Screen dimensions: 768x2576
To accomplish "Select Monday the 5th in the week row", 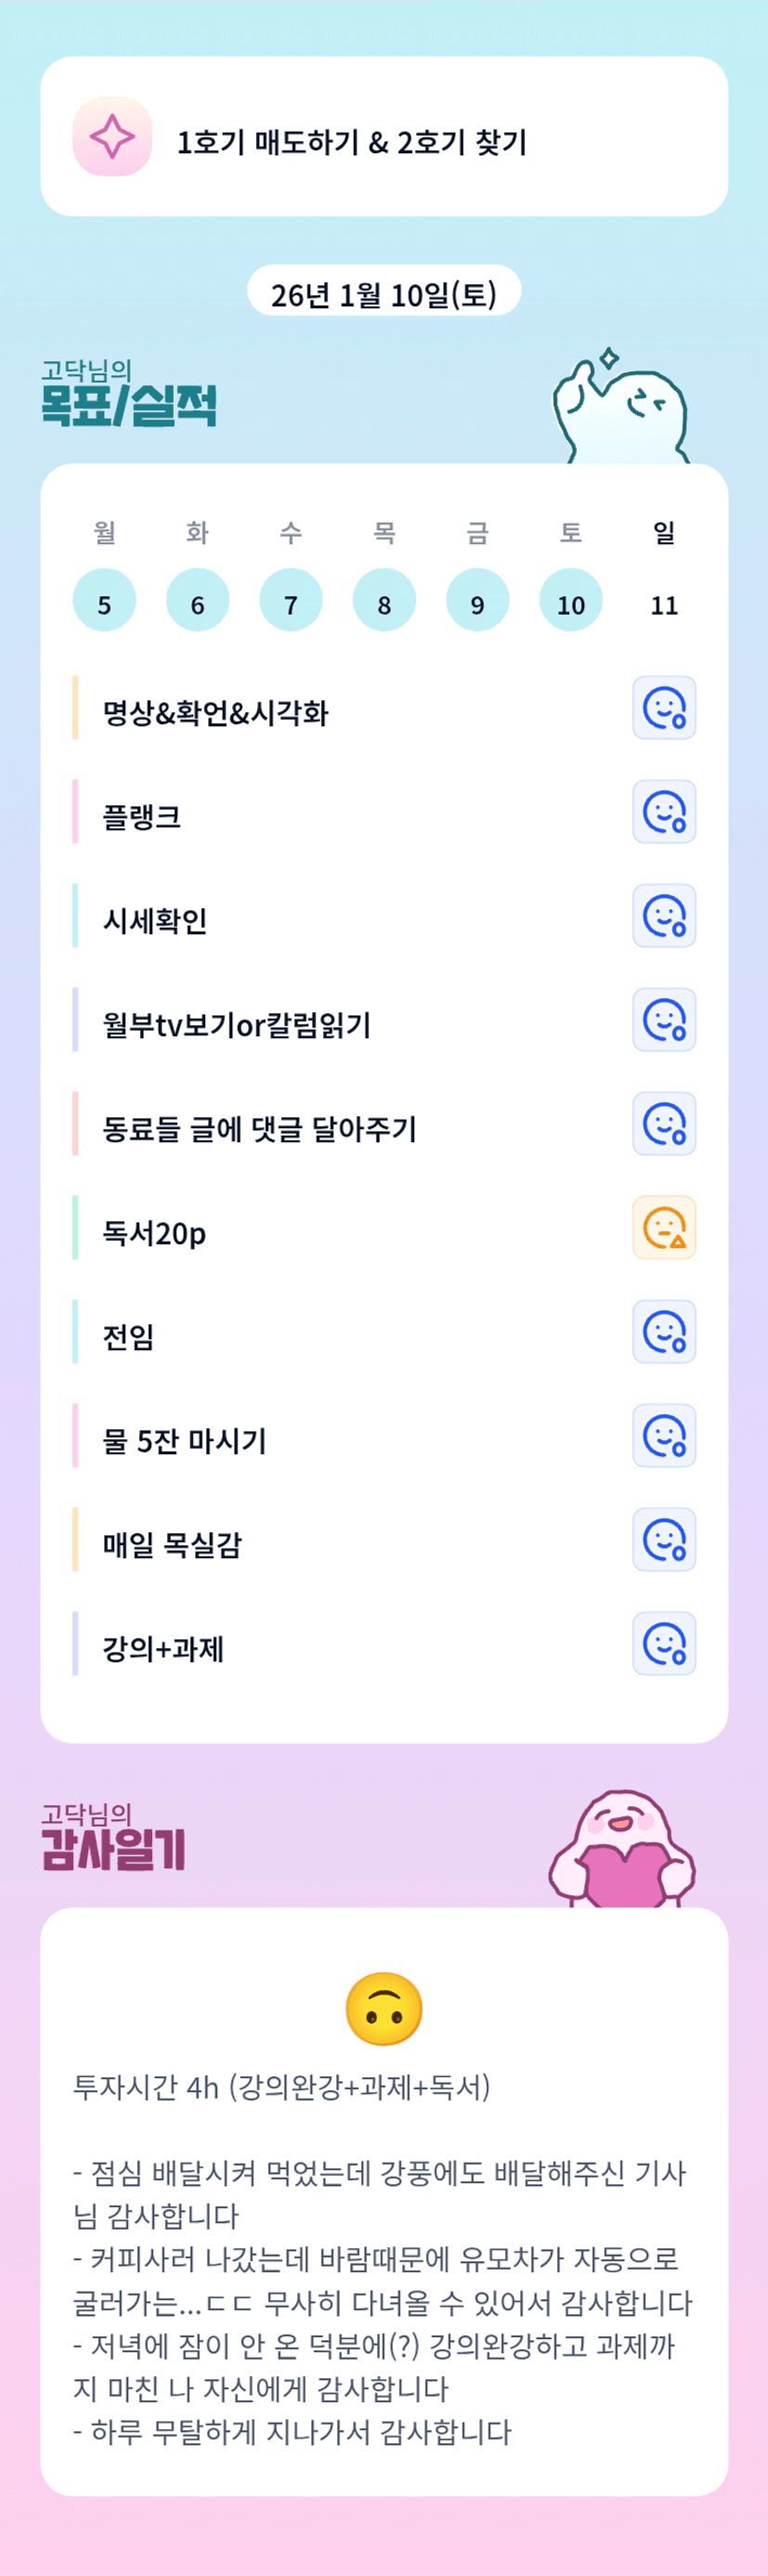I will pyautogui.click(x=104, y=601).
